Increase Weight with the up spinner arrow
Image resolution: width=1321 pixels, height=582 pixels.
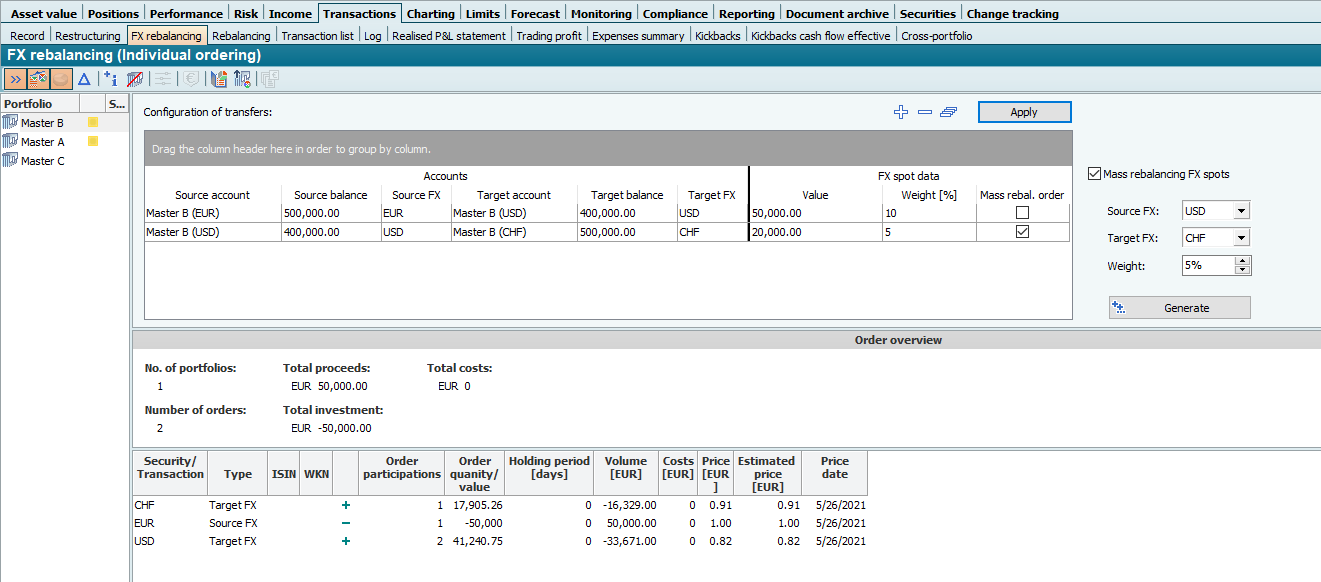pyautogui.click(x=1243, y=261)
